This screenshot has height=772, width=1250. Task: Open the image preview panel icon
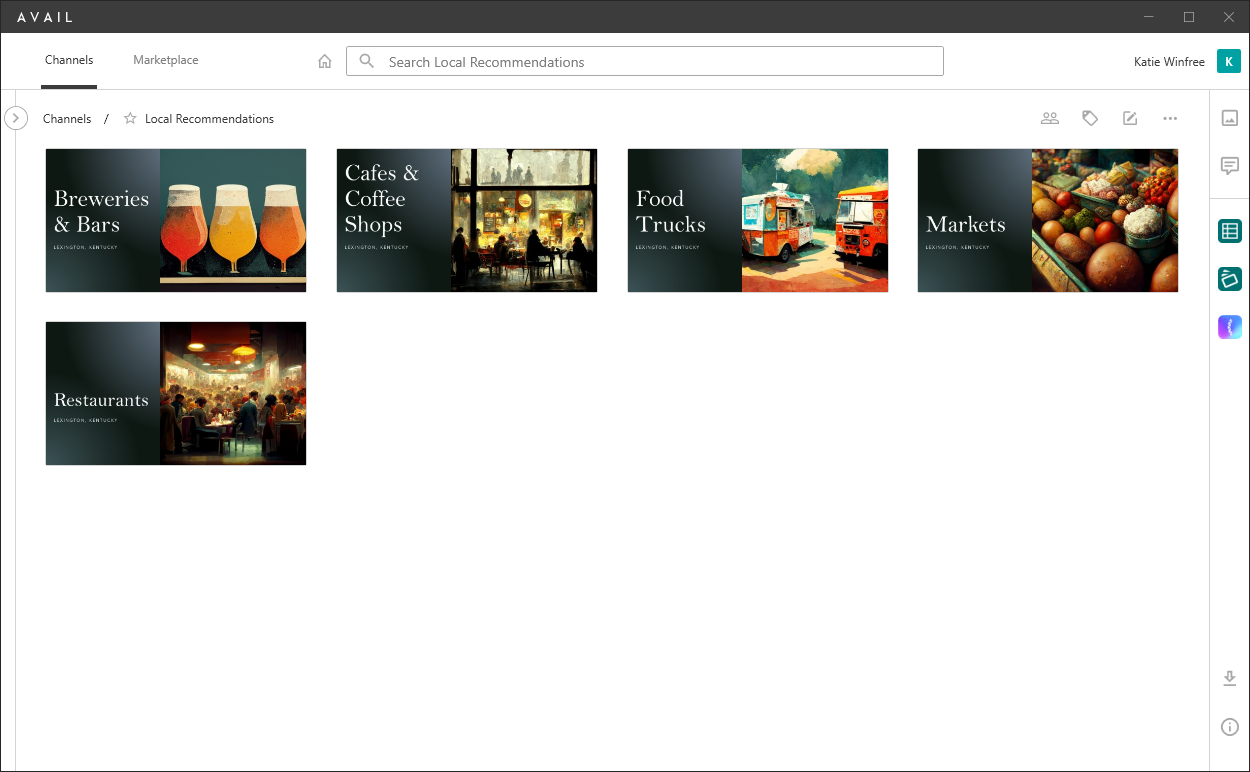pos(1230,118)
